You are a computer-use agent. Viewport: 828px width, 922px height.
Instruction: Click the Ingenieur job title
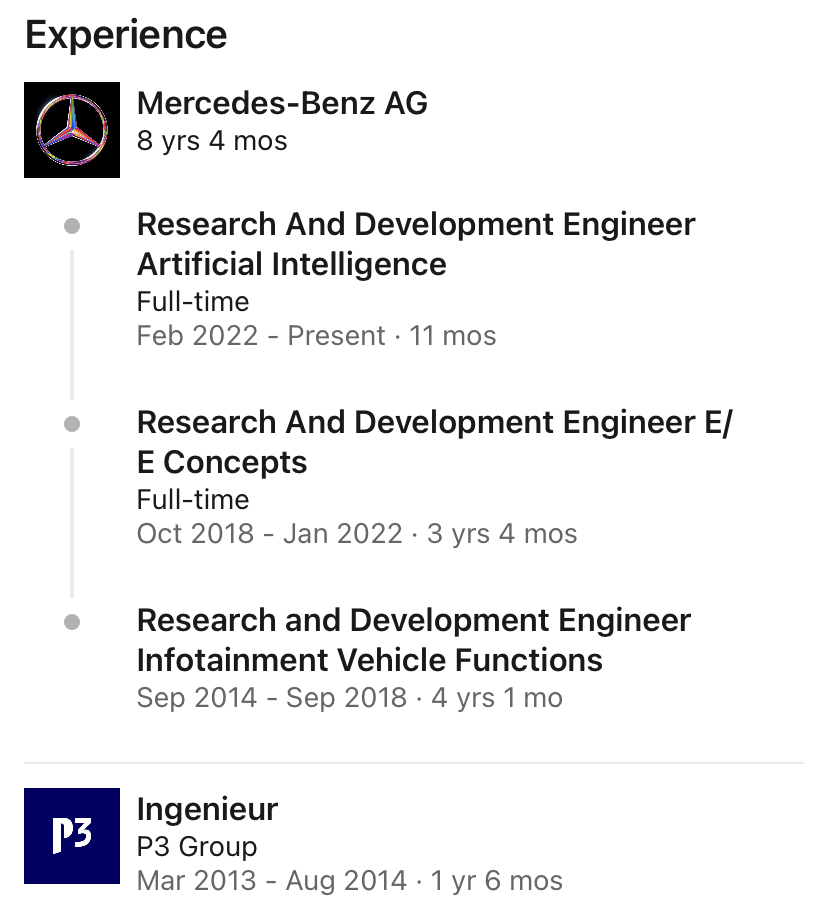click(x=207, y=808)
